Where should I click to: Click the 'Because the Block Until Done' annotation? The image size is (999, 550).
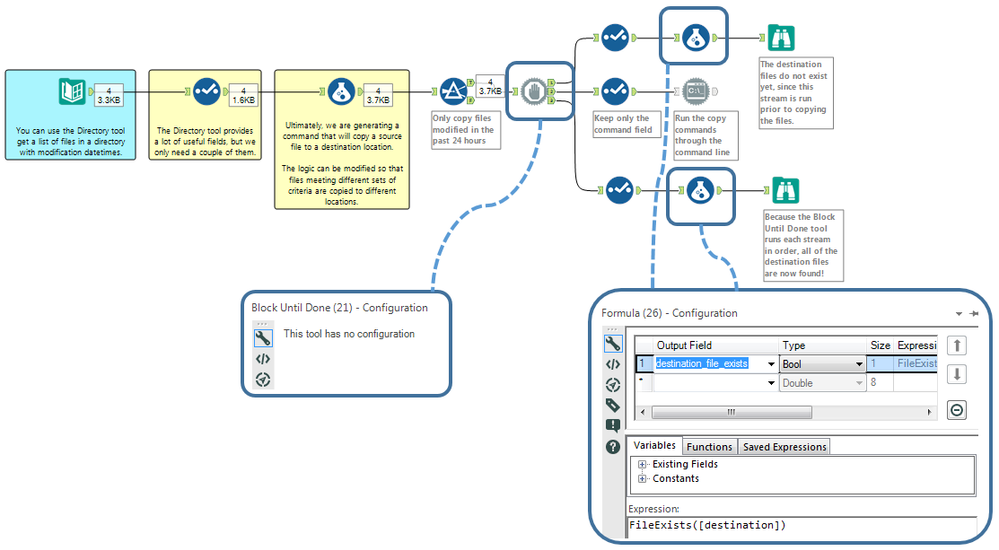click(x=803, y=245)
